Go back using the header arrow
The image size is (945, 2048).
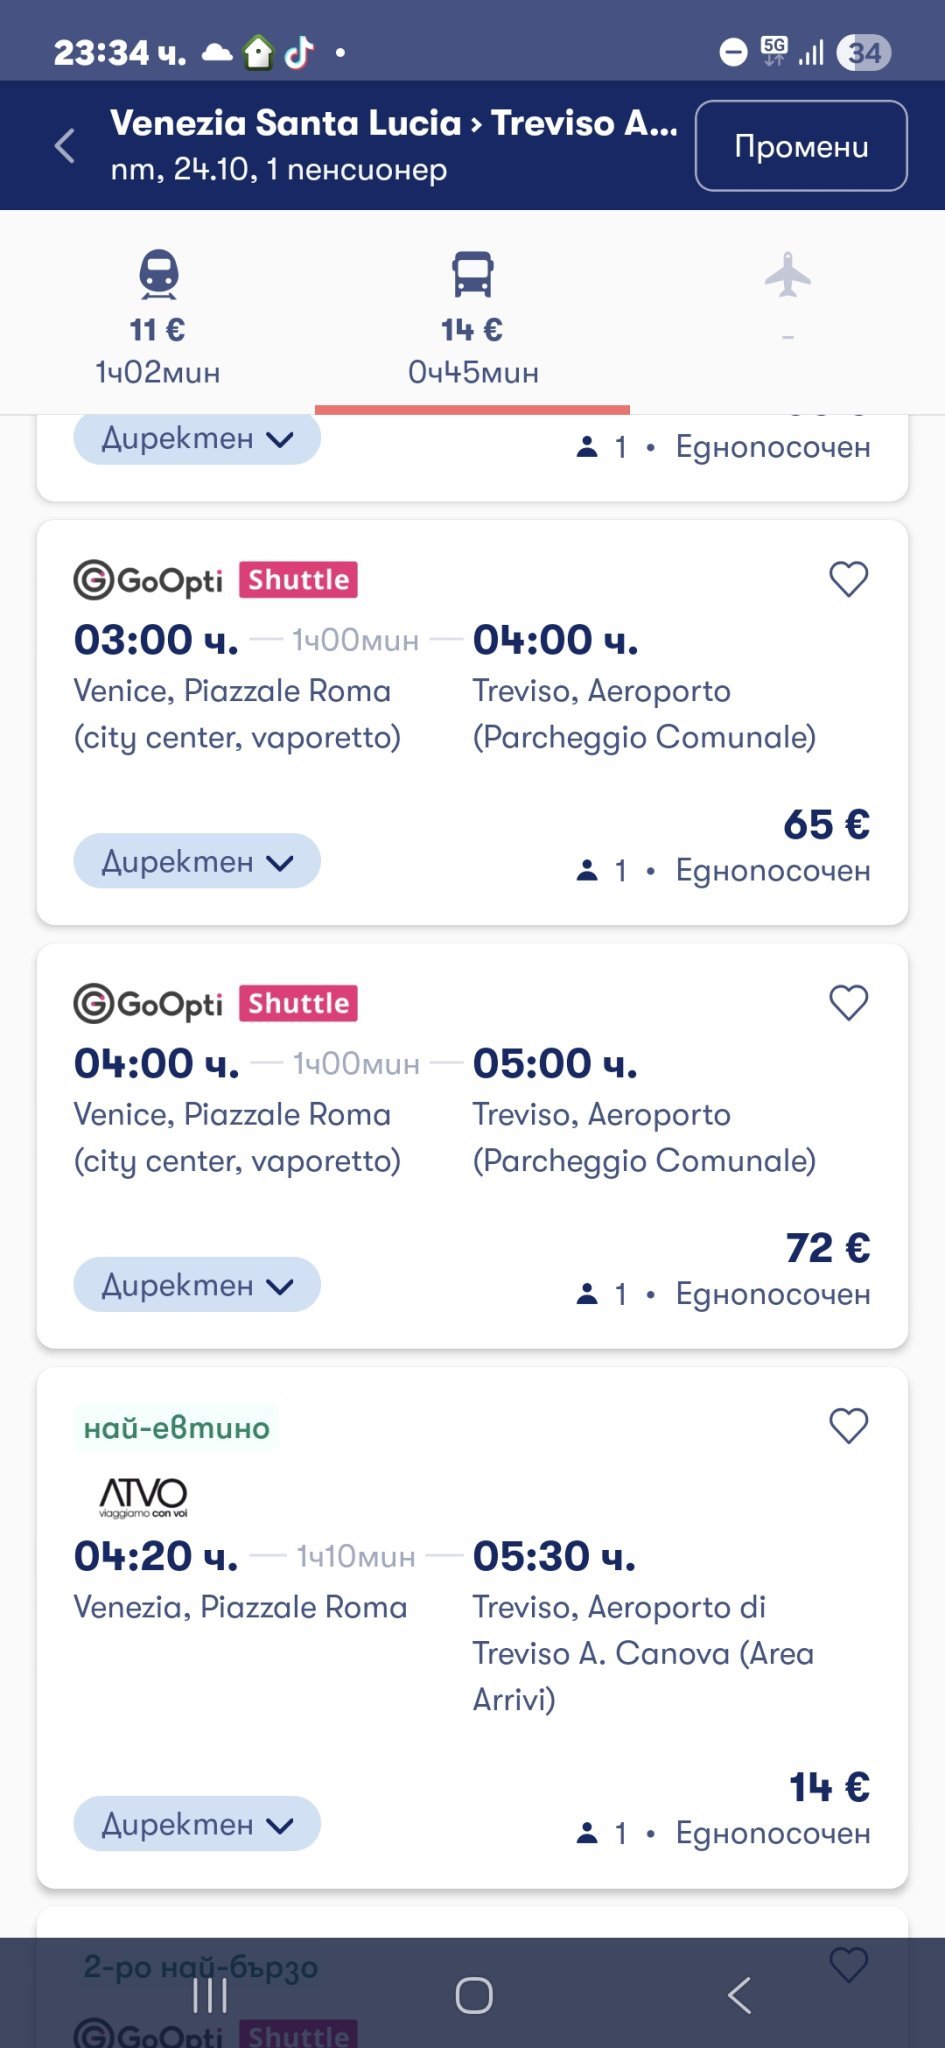coord(65,146)
